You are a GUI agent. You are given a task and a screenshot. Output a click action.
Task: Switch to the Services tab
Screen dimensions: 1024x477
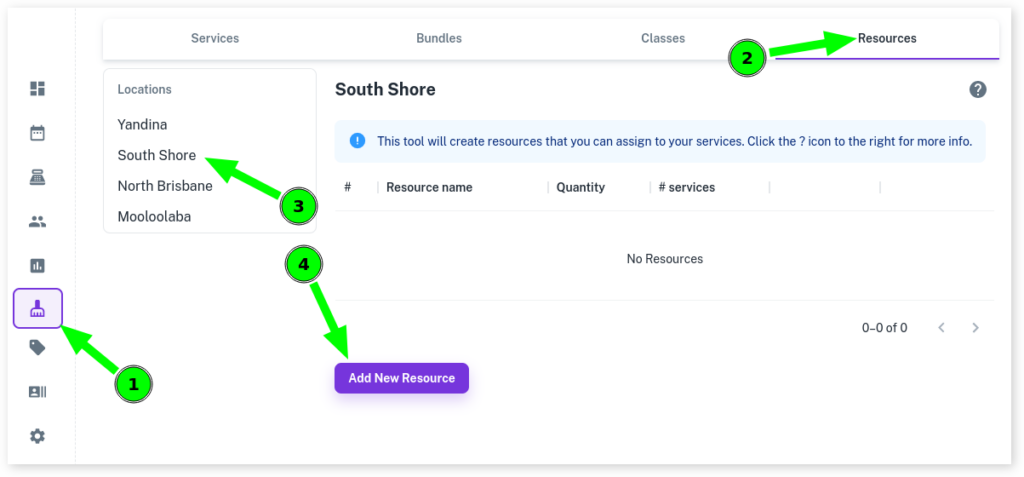click(215, 39)
